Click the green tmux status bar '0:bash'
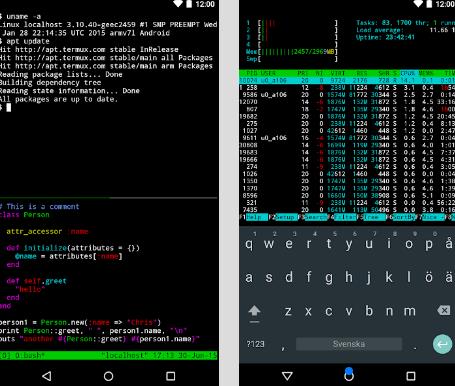The image size is (455, 386). tap(109, 355)
